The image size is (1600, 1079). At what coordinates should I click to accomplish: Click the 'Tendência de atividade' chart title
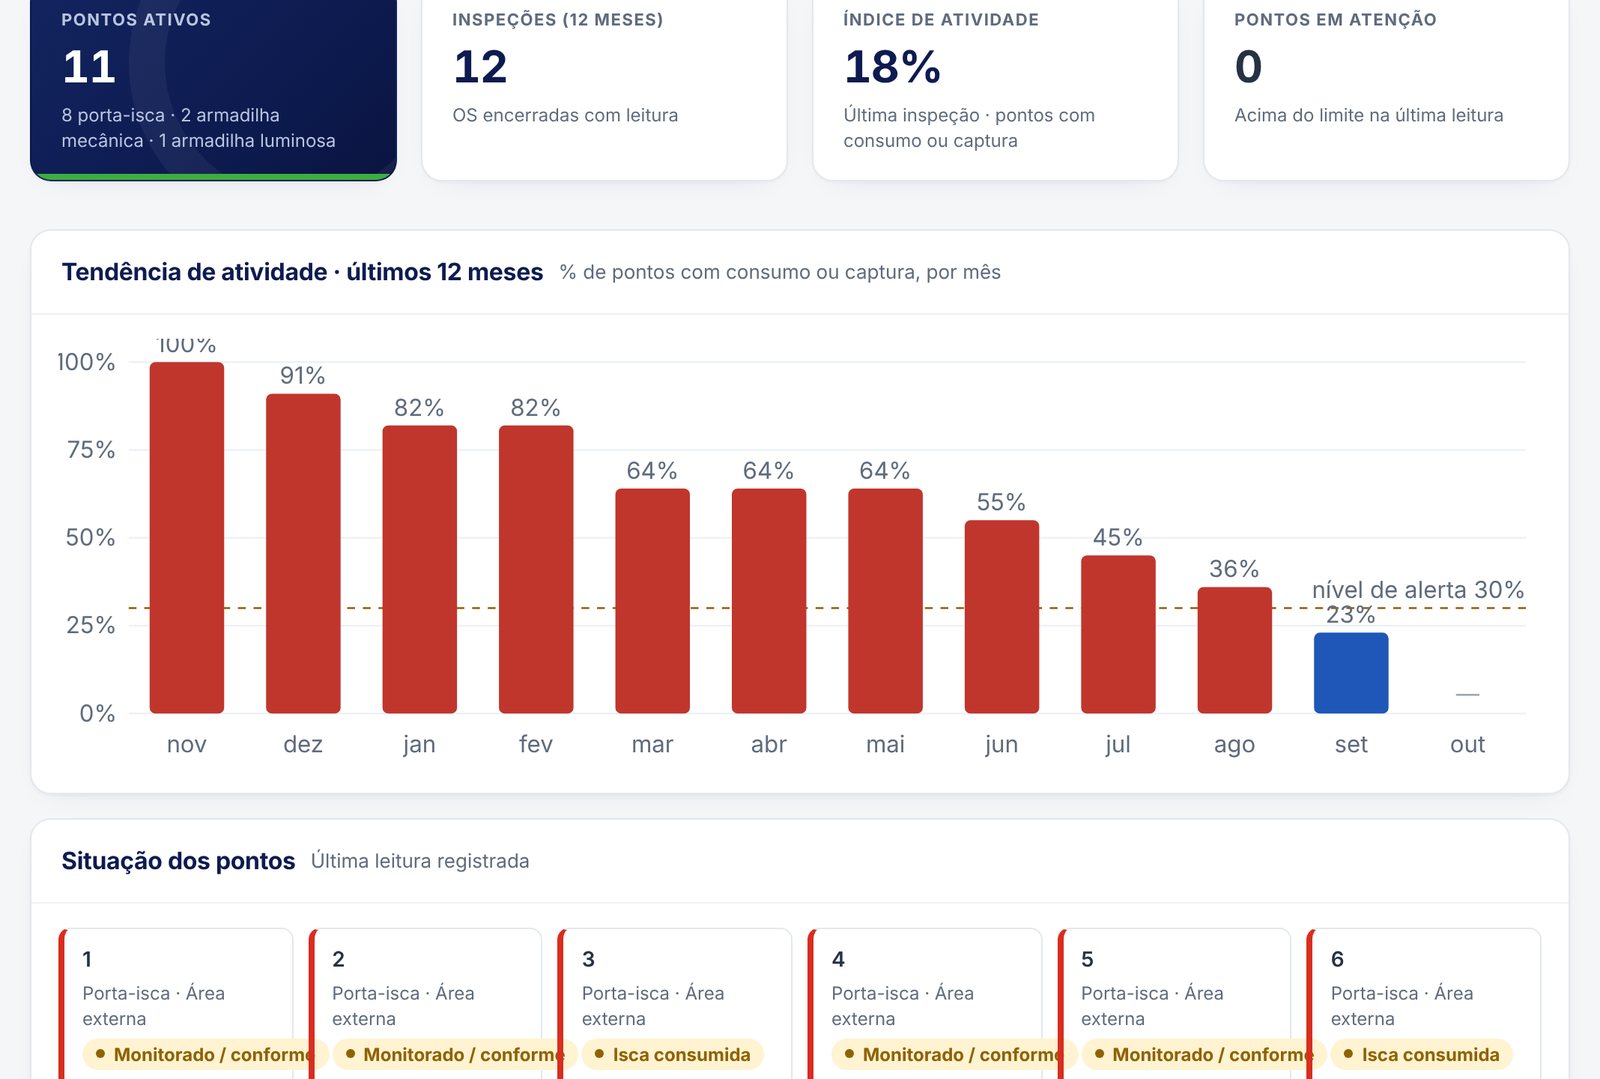pos(302,272)
